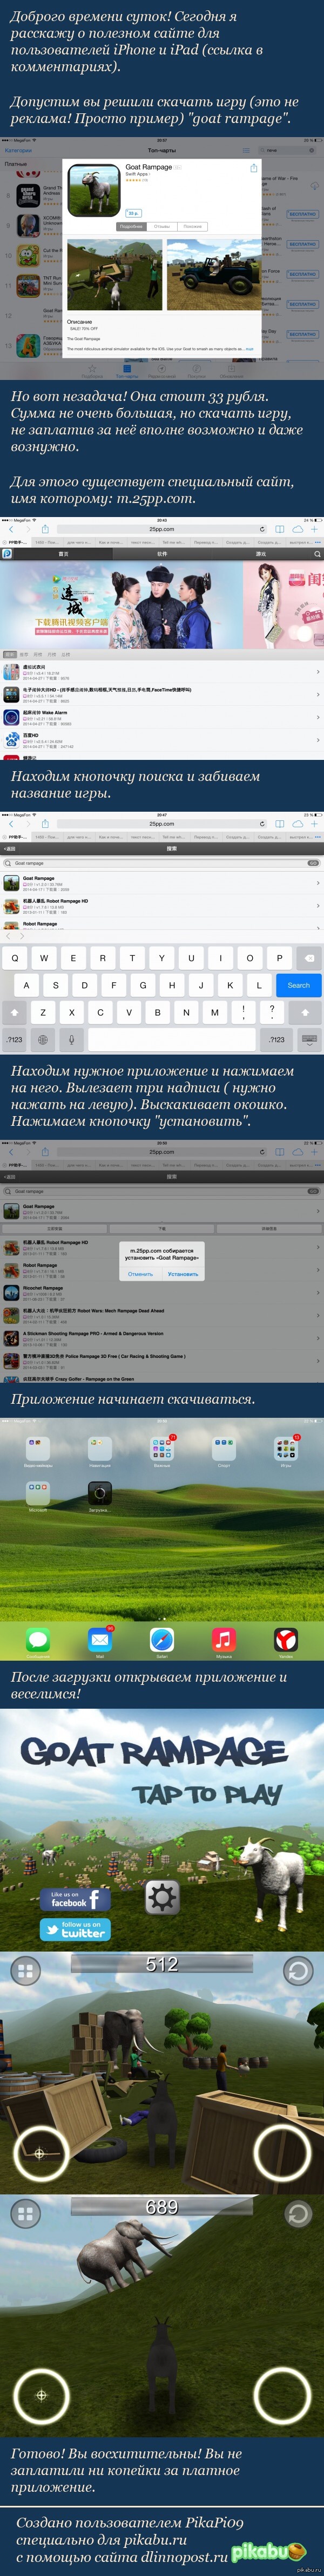Click Отменить in the install dialog
This screenshot has height=2576, width=324.
click(x=141, y=1274)
